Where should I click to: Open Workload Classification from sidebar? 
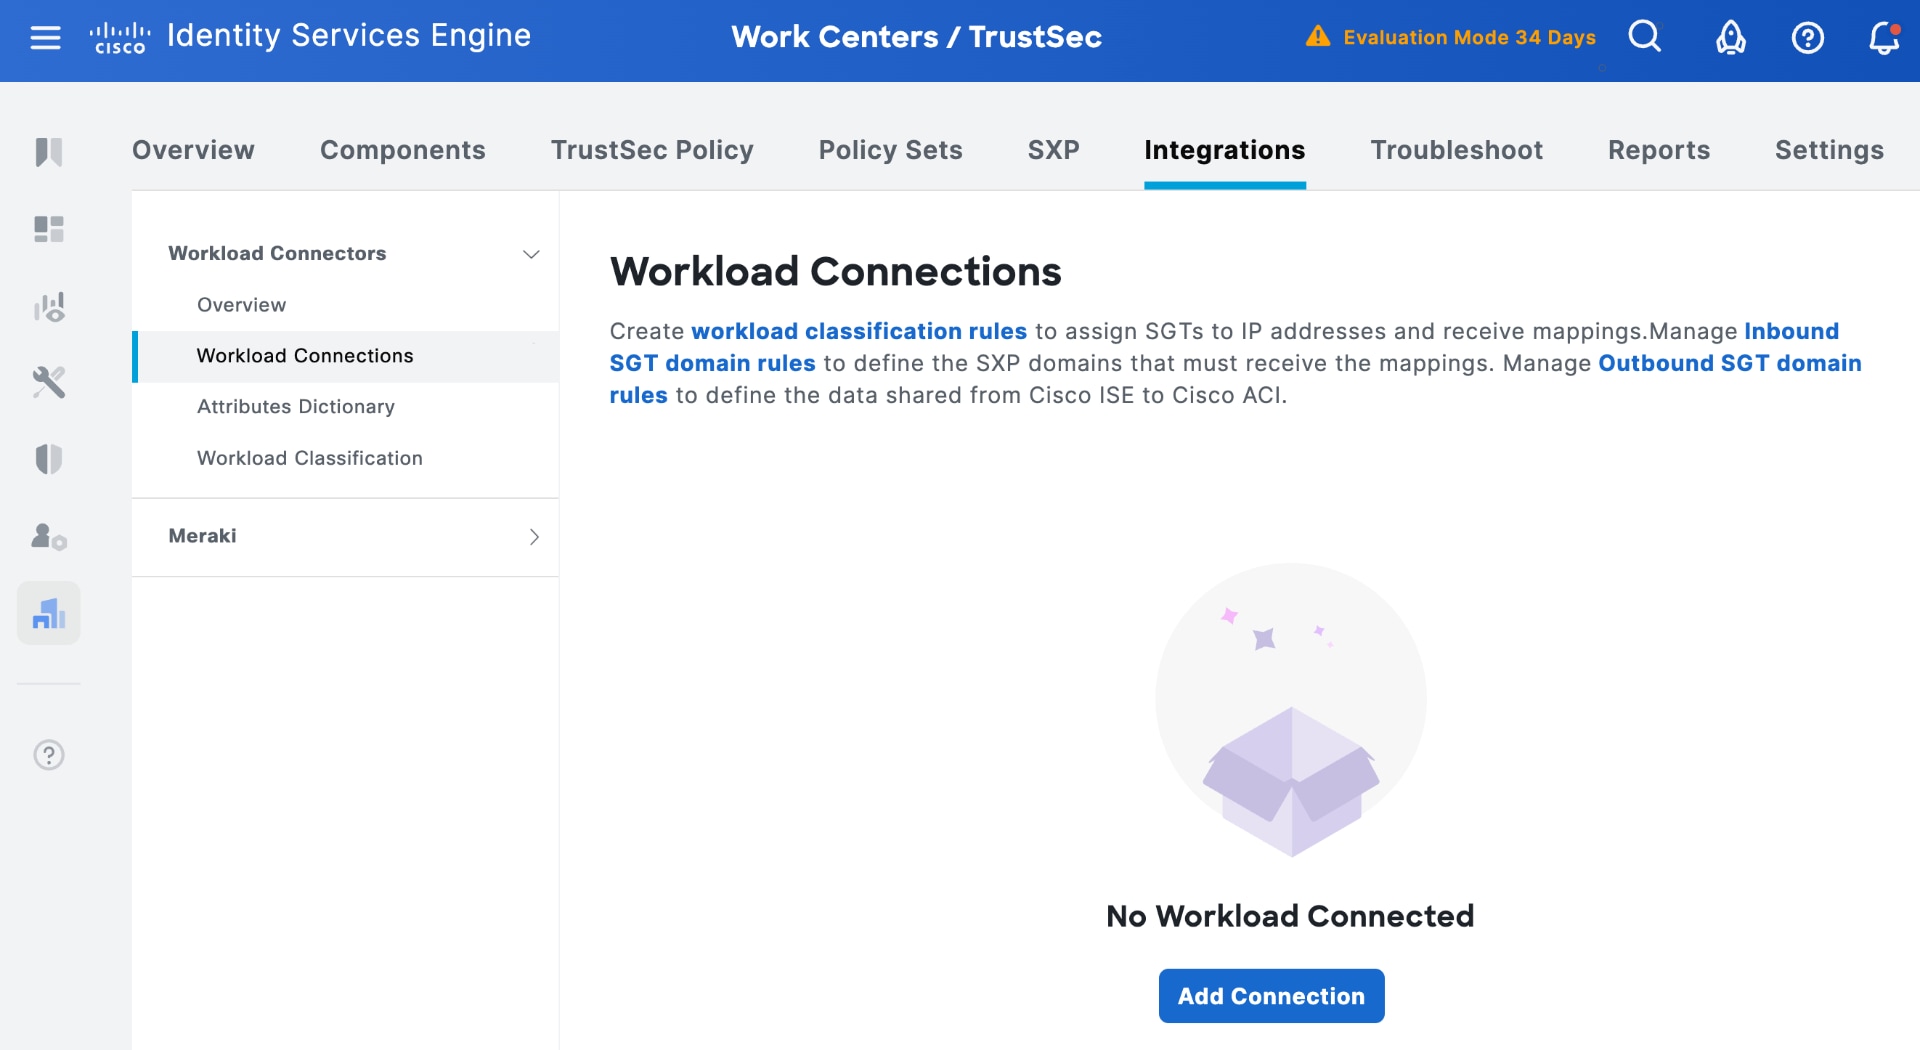coord(309,458)
